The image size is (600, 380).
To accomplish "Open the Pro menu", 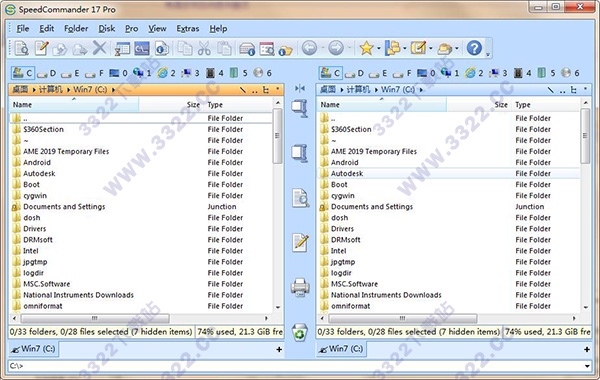I will point(131,29).
